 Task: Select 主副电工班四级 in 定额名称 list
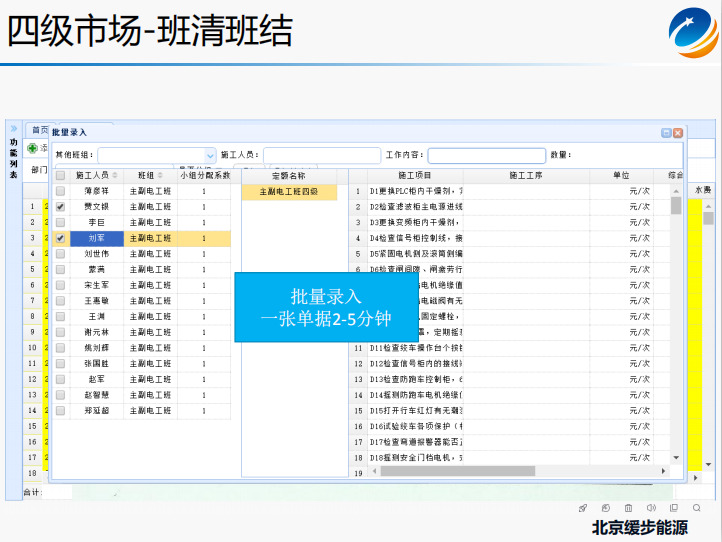(x=289, y=192)
